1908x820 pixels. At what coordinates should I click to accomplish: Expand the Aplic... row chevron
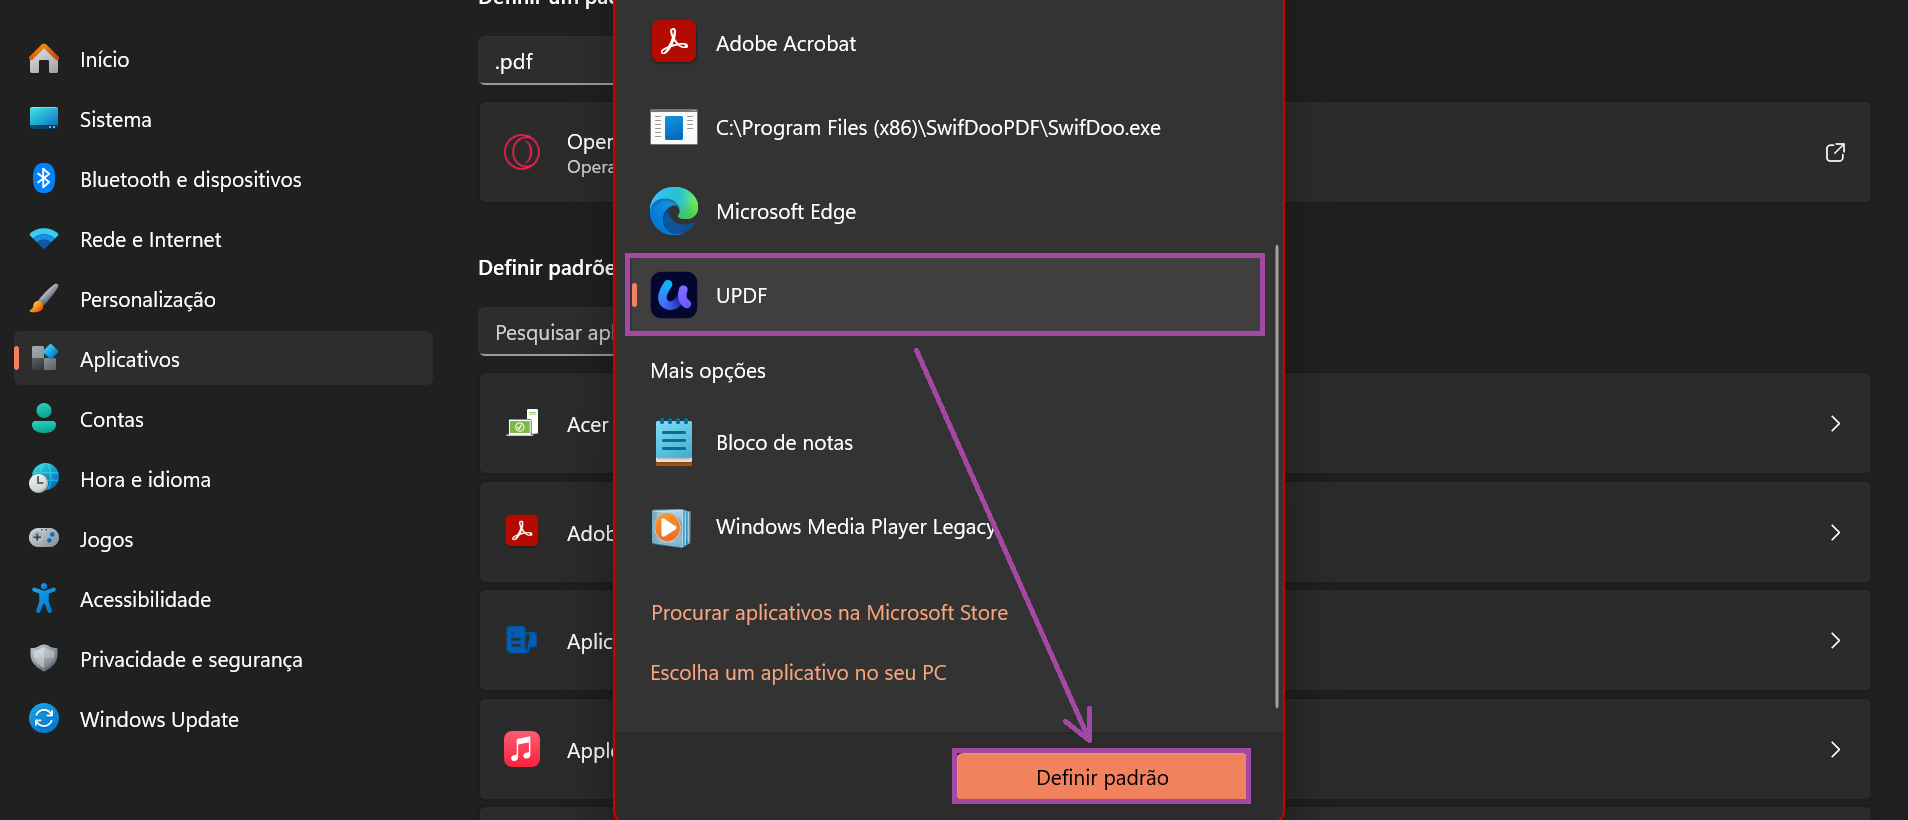1835,640
